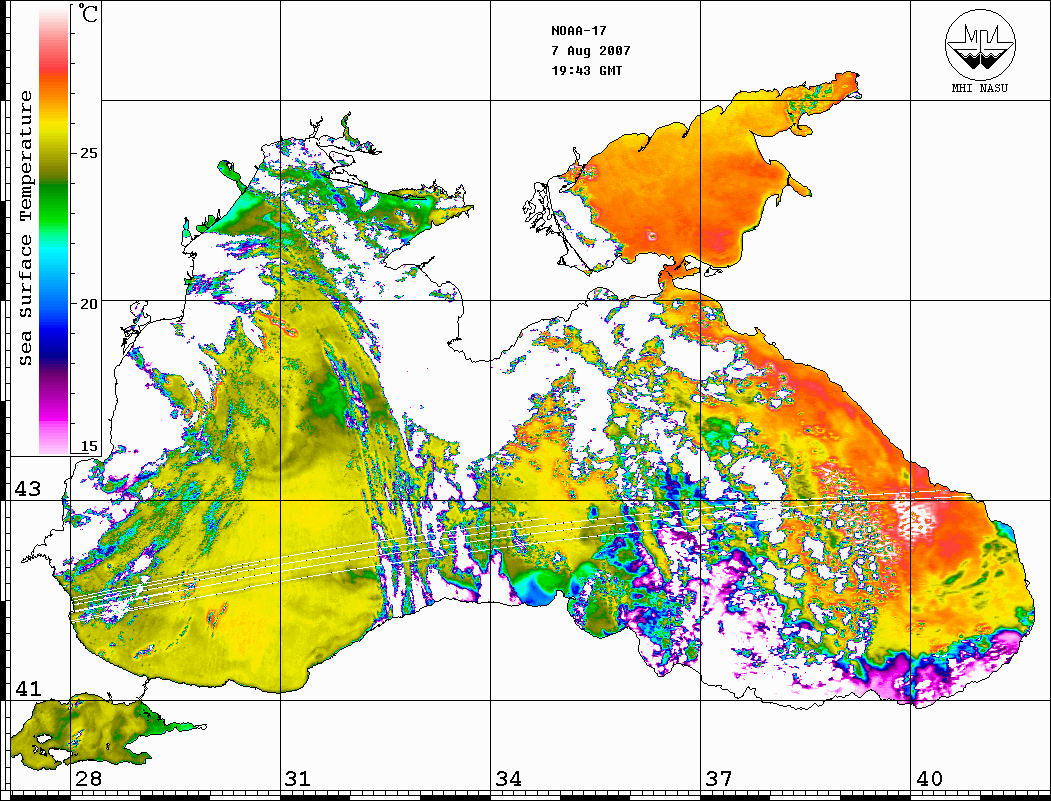
Task: Click the '20' scale value
Action: (x=88, y=304)
